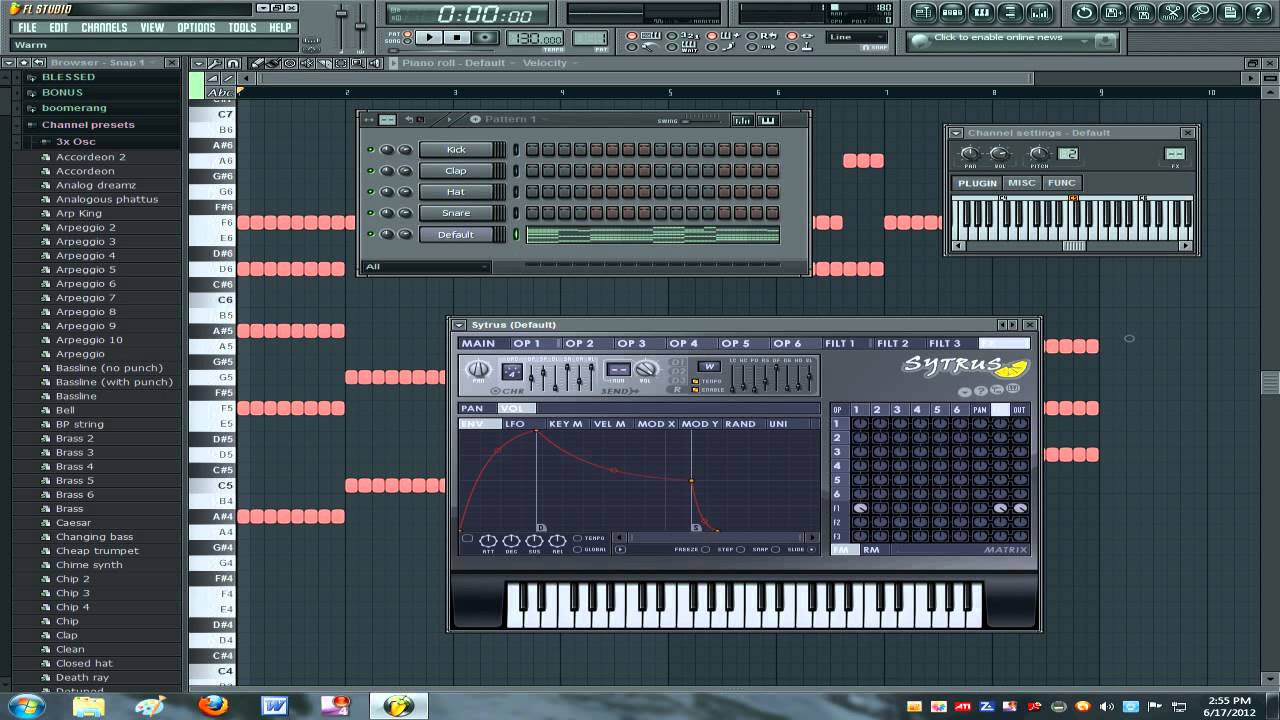Click the swing slider in step sequencer
The height and width of the screenshot is (720, 1280).
tap(700, 121)
